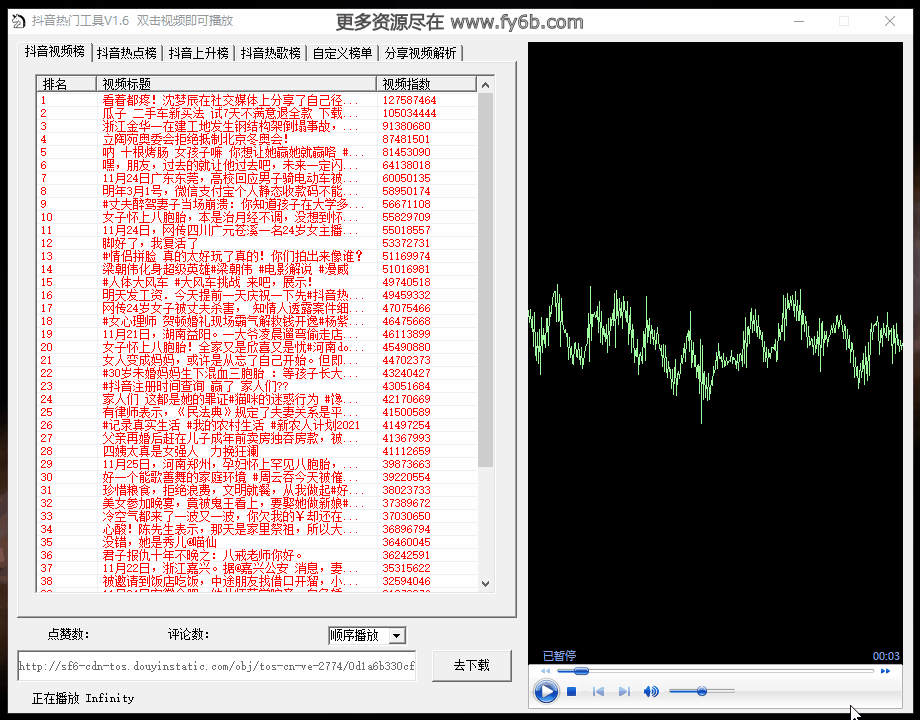Viewport: 920px width, 720px height.
Task: Select rank 16 row 明天发工资
Action: click(257, 295)
